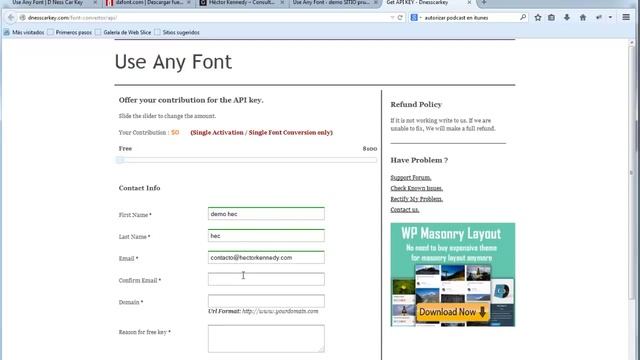Open the Contact us link
Image resolution: width=640 pixels, height=360 pixels.
[404, 209]
